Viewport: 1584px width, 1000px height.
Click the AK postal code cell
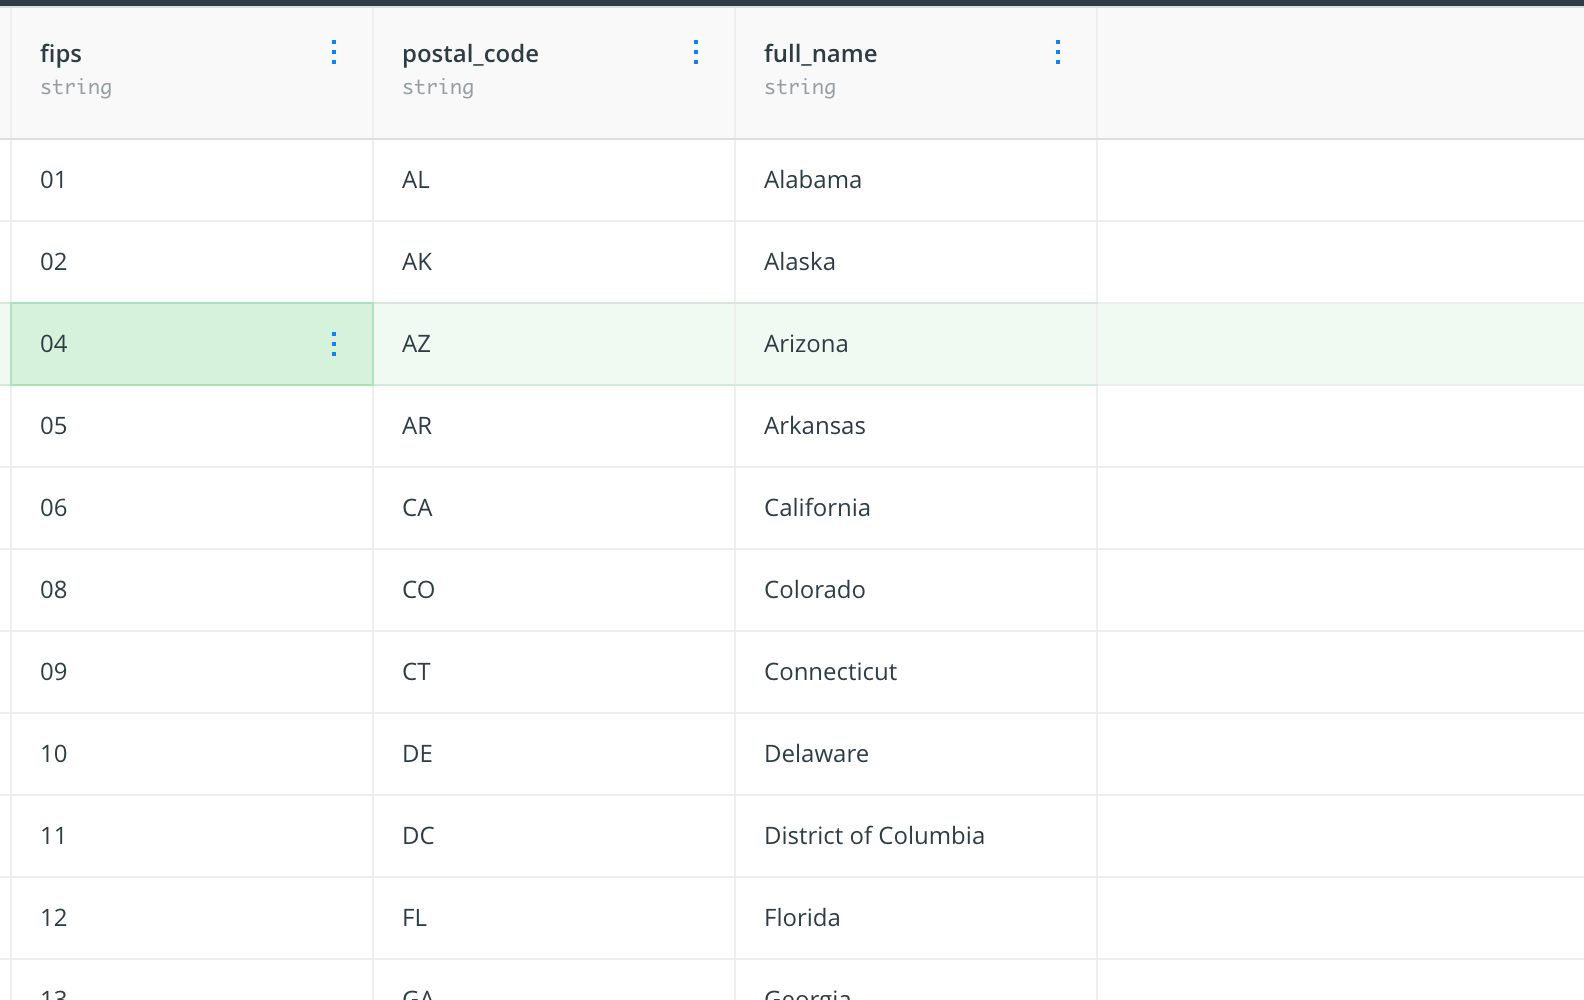click(554, 262)
